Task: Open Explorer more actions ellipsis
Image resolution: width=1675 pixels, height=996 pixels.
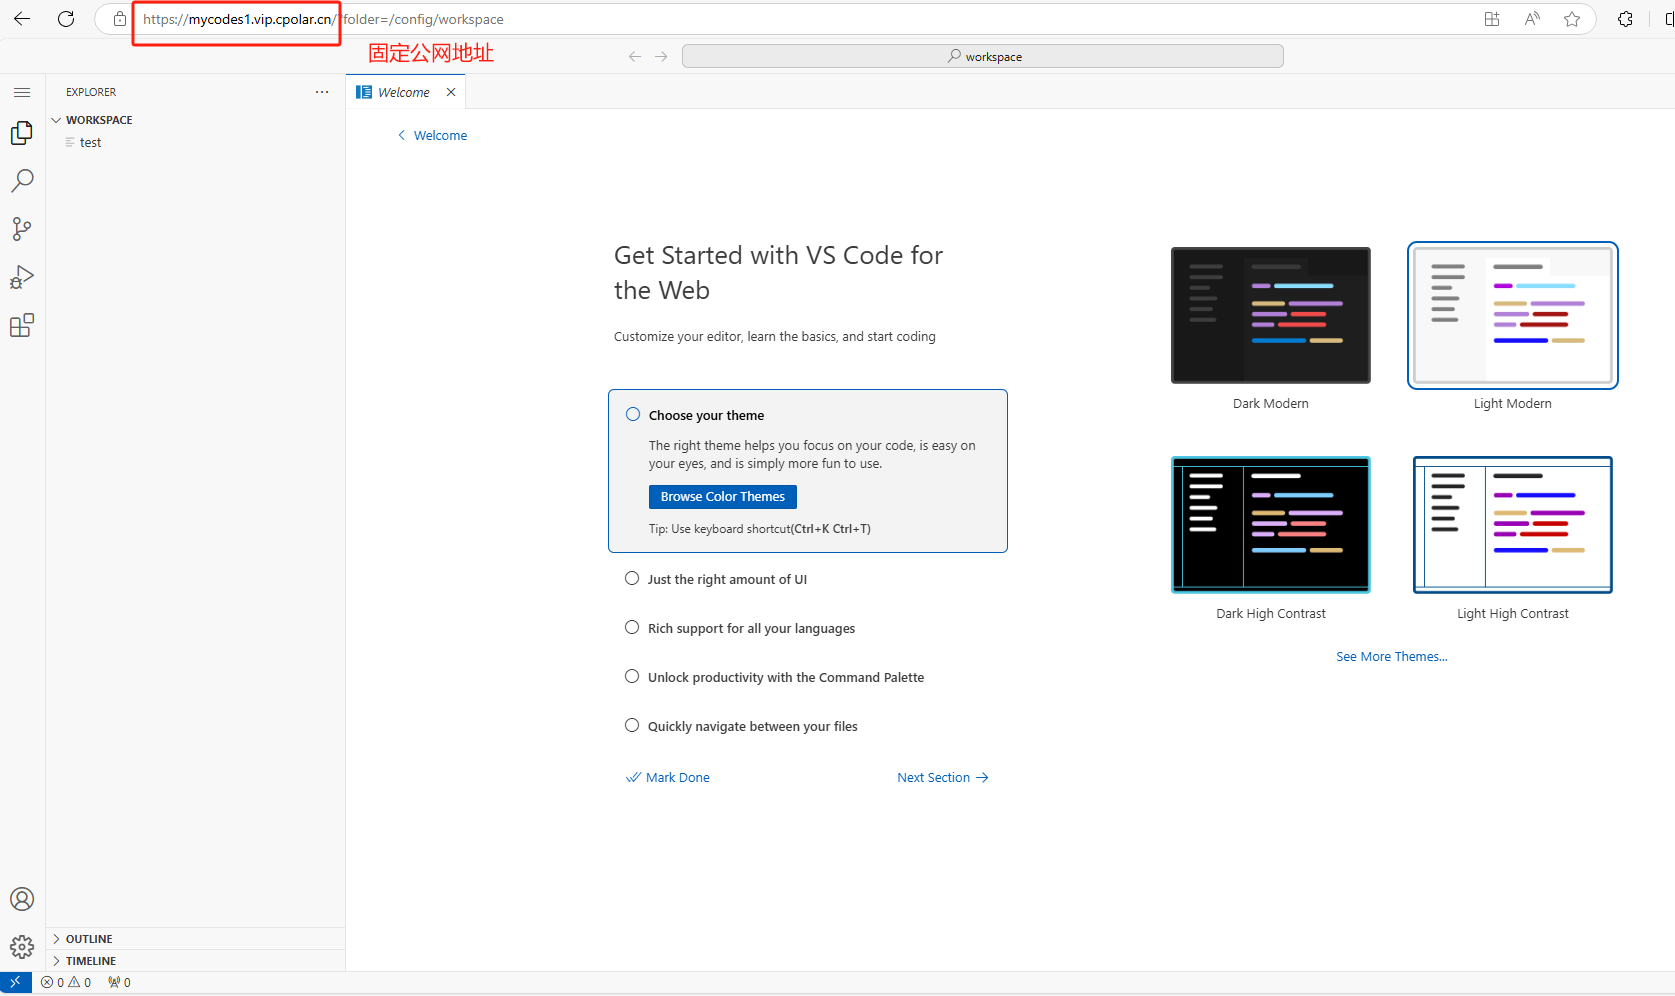Action: (322, 92)
